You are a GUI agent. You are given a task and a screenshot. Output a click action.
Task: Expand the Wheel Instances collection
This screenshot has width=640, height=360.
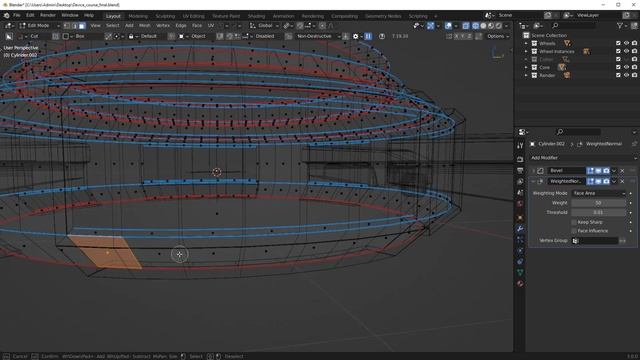point(526,51)
